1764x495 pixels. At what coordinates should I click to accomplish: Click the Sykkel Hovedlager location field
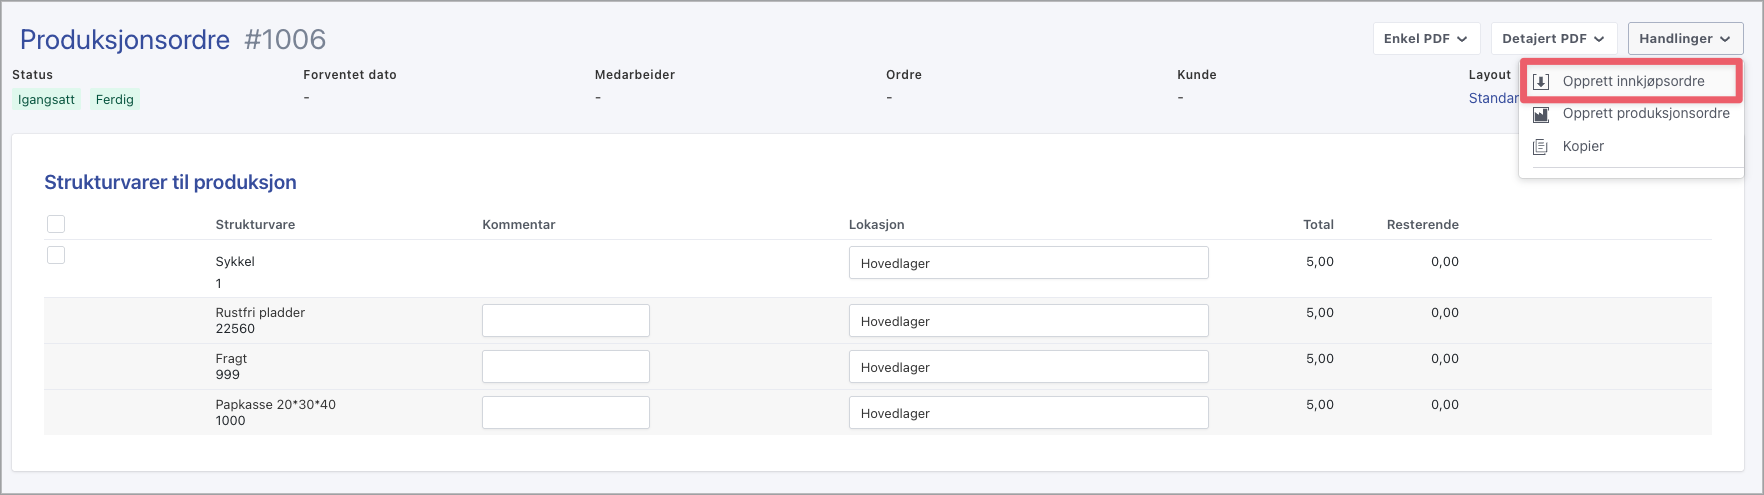1028,263
